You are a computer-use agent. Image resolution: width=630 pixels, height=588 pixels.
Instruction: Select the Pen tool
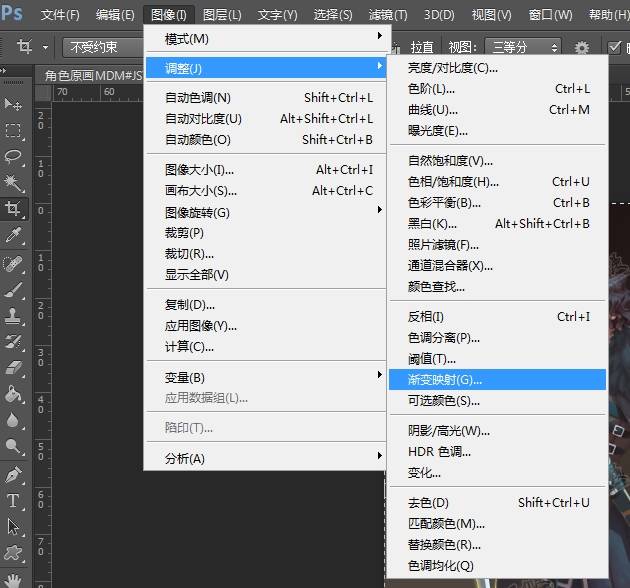click(13, 475)
